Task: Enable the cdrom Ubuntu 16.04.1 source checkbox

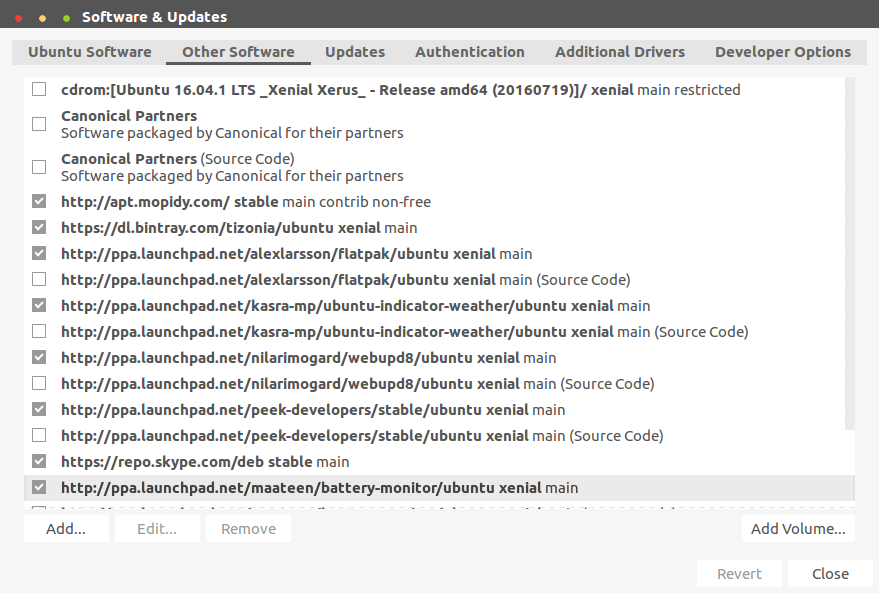Action: [39, 89]
